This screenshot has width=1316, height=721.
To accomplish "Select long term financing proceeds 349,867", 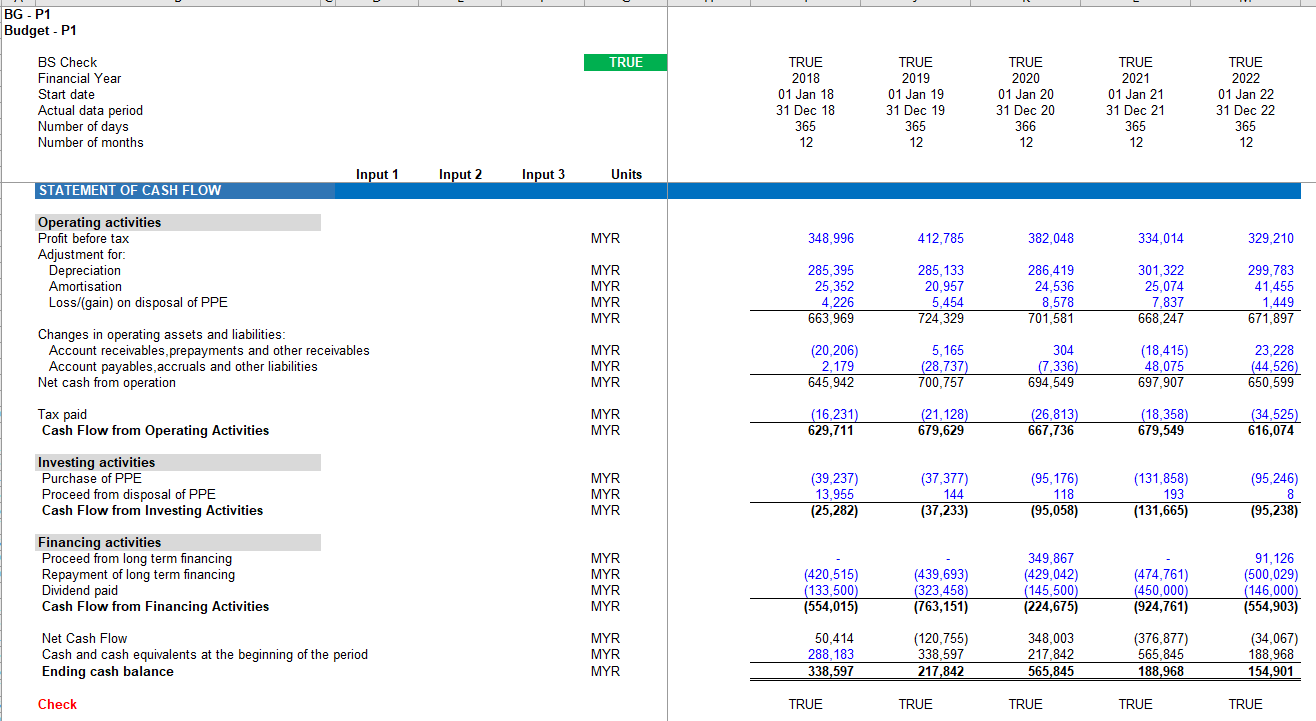I will 1051,558.
